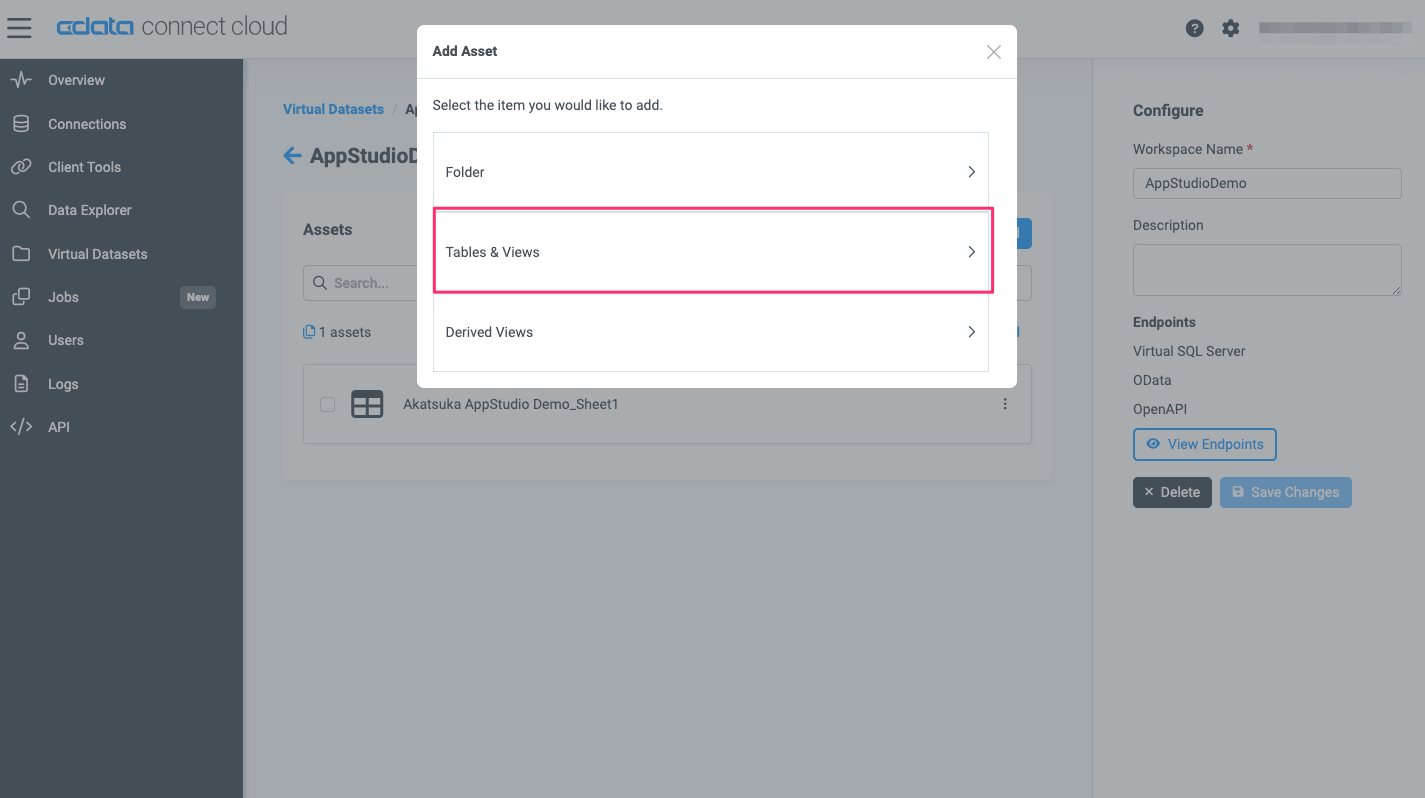Click the Description text area
1425x798 pixels.
point(1267,270)
